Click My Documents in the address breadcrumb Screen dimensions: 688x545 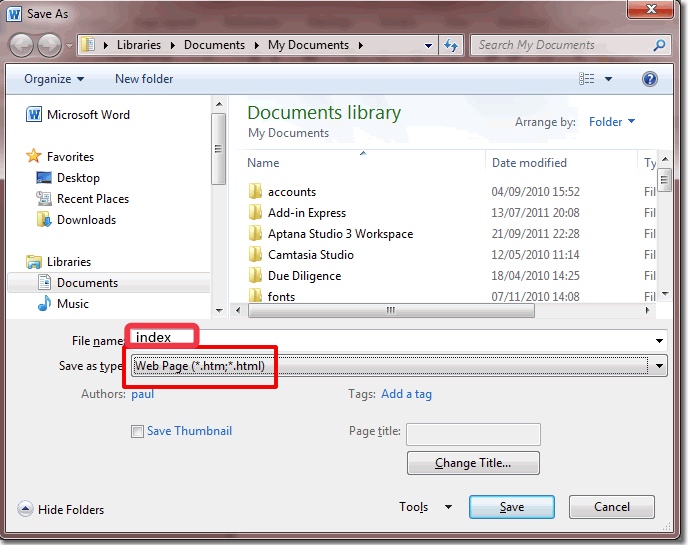308,45
